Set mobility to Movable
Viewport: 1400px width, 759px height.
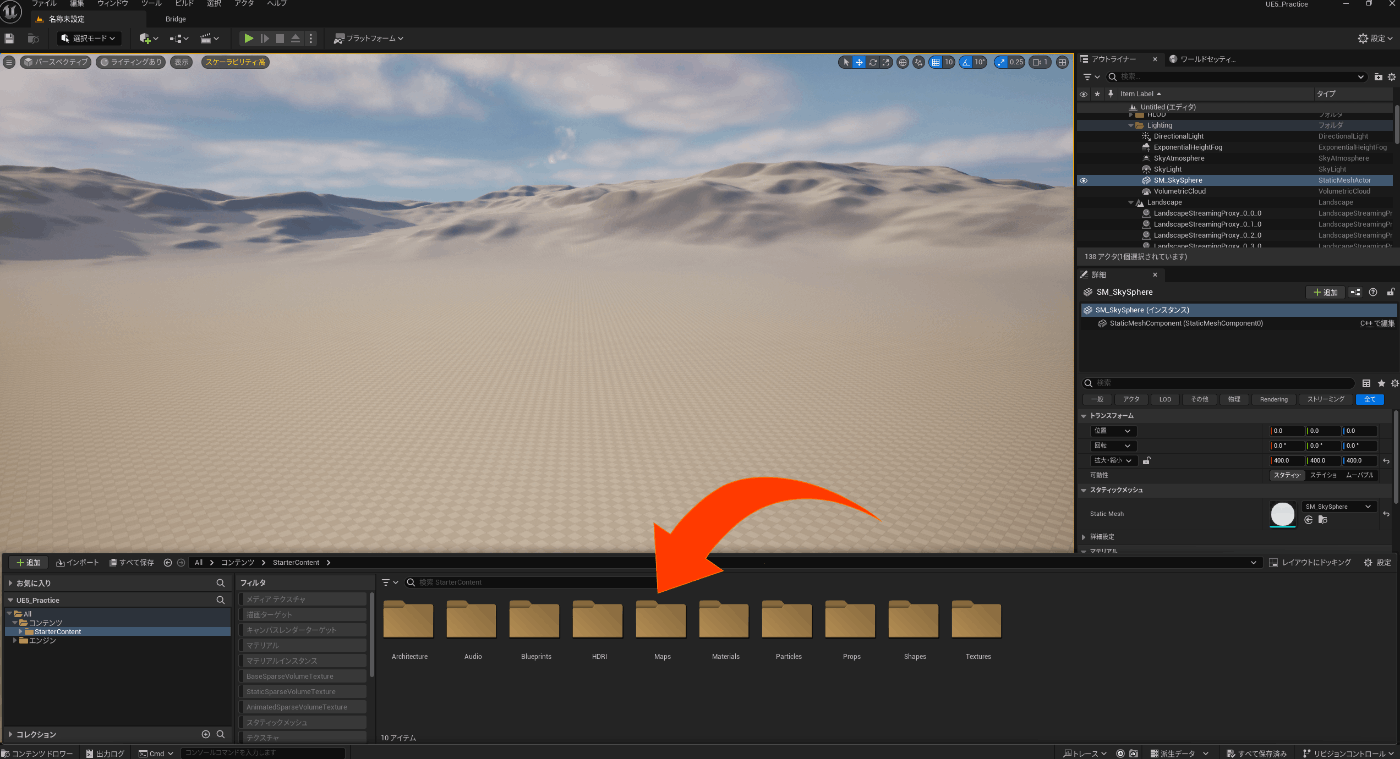pyautogui.click(x=1359, y=475)
